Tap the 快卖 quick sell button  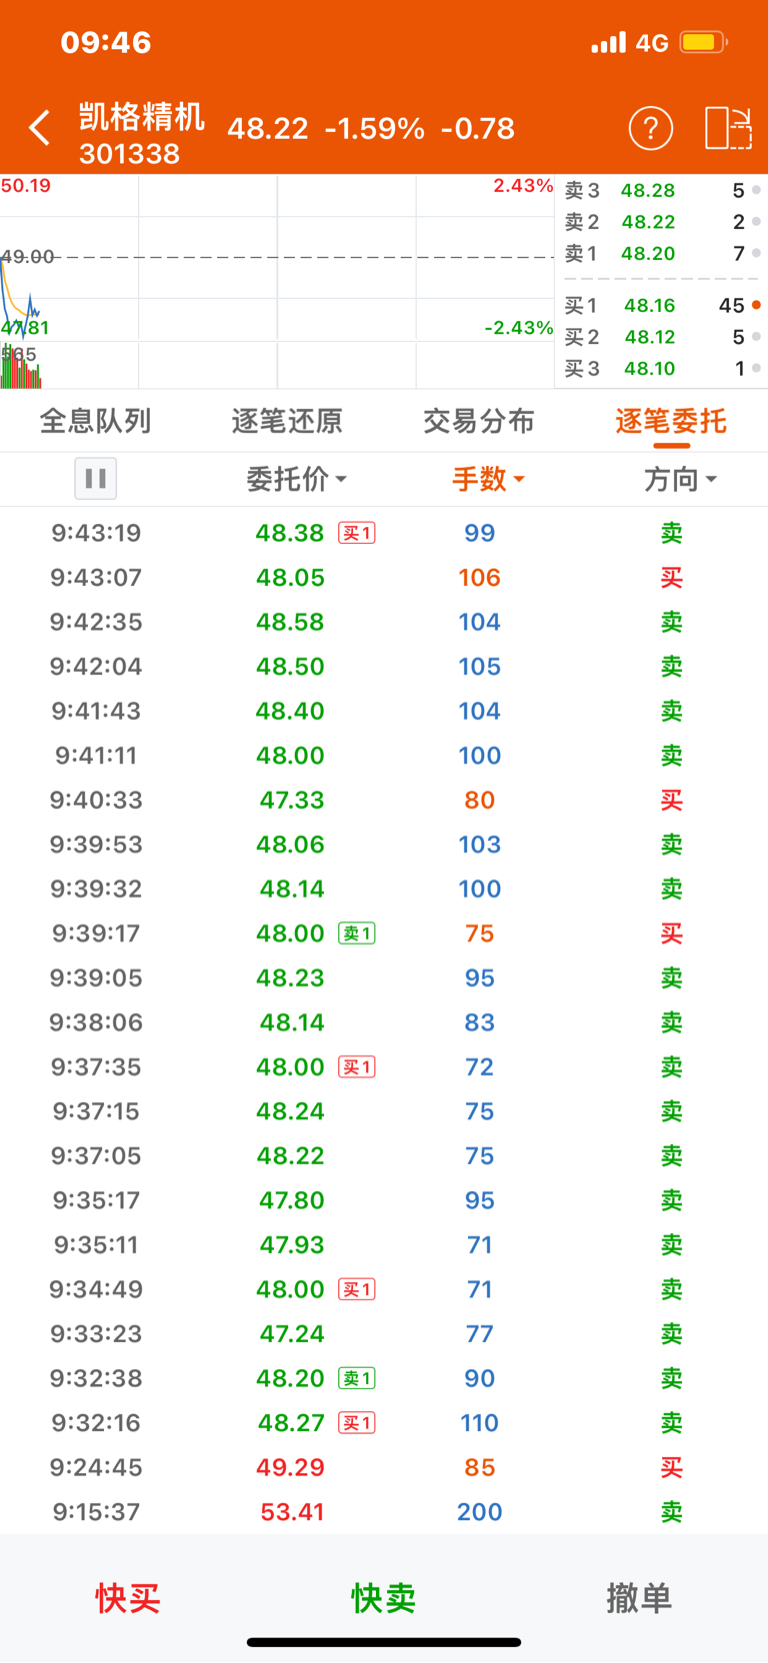click(384, 1598)
